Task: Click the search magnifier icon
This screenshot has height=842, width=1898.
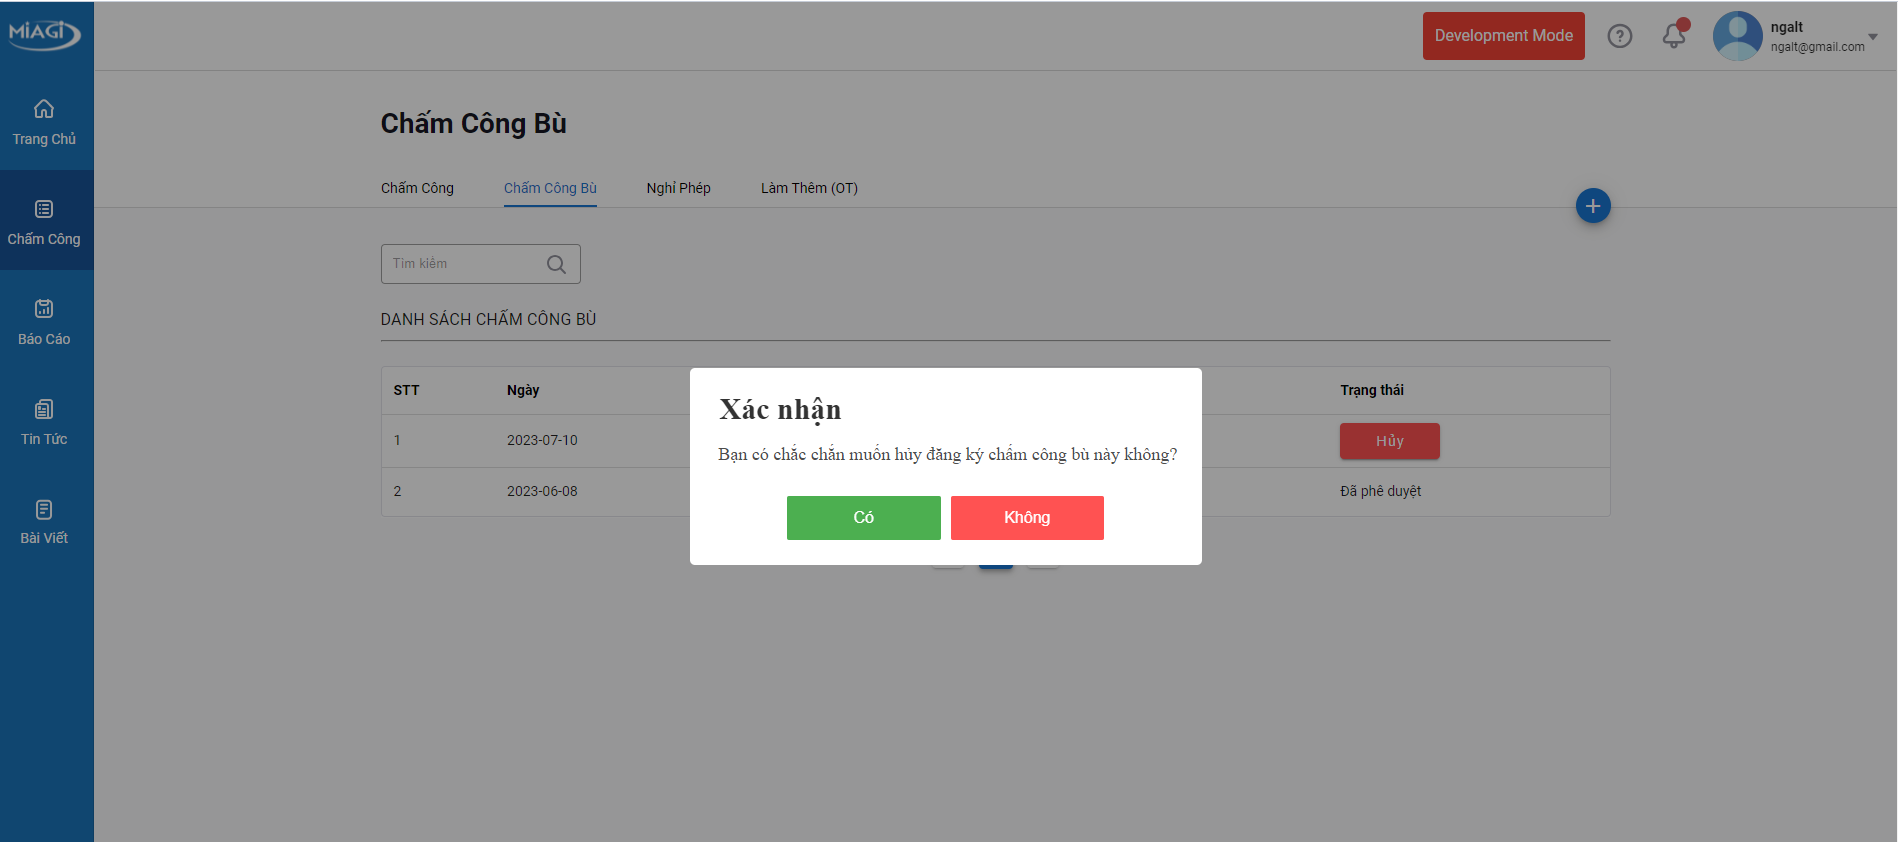Action: click(x=556, y=264)
